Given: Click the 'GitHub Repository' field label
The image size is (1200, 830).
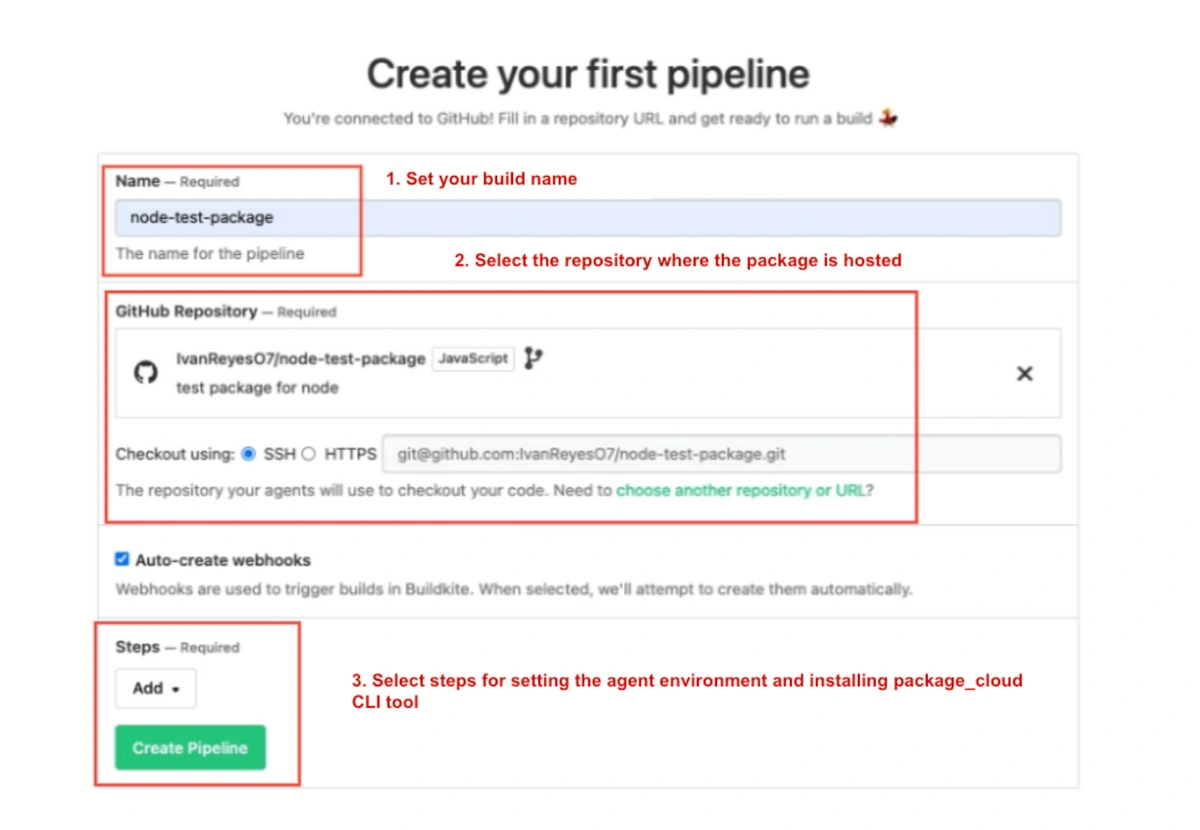Looking at the screenshot, I should [186, 311].
